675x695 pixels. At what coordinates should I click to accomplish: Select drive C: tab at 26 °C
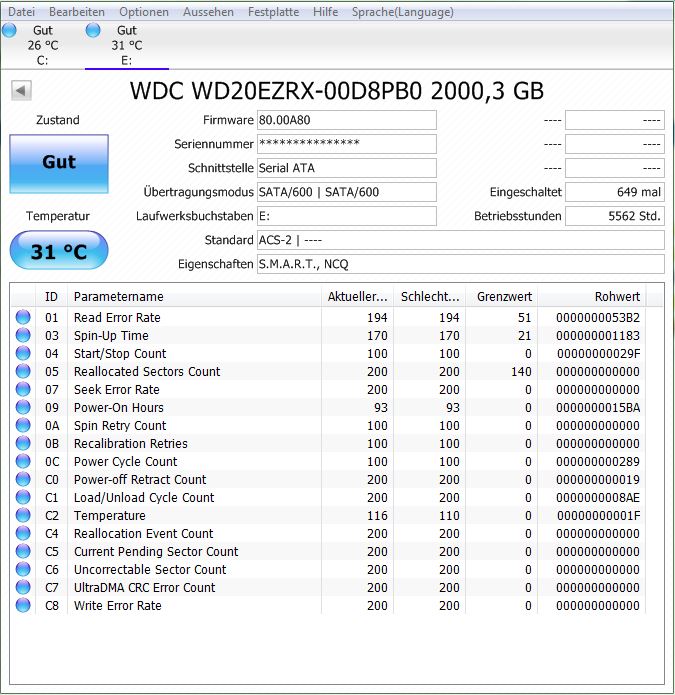(x=43, y=45)
